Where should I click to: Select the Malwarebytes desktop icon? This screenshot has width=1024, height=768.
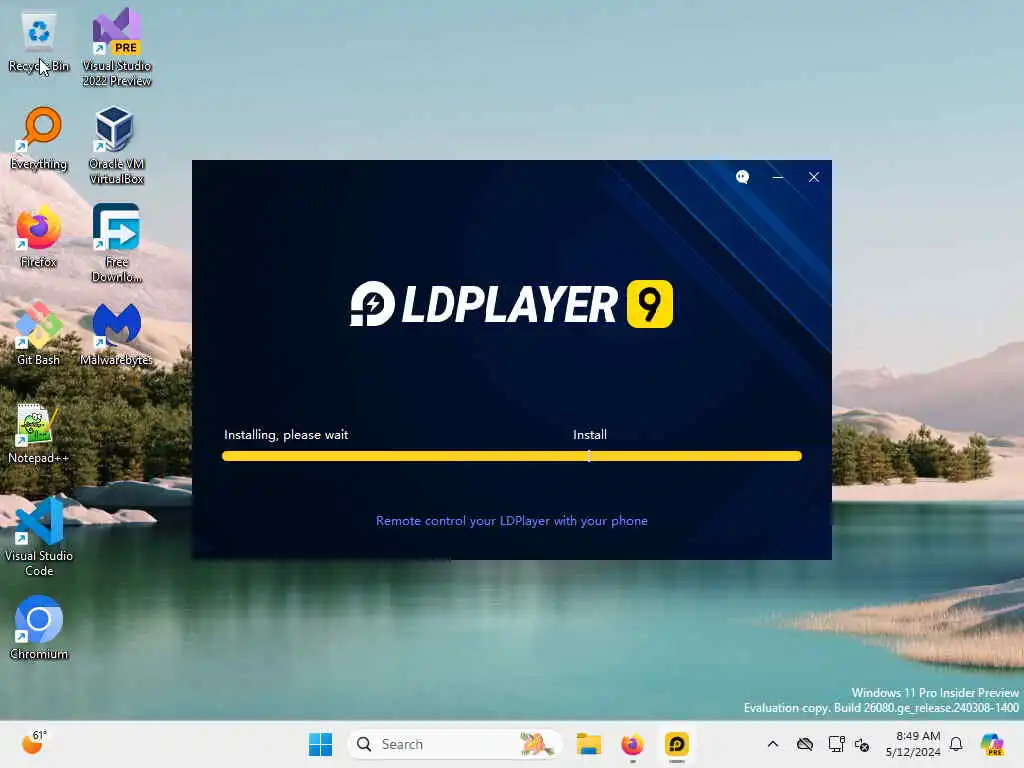[116, 334]
